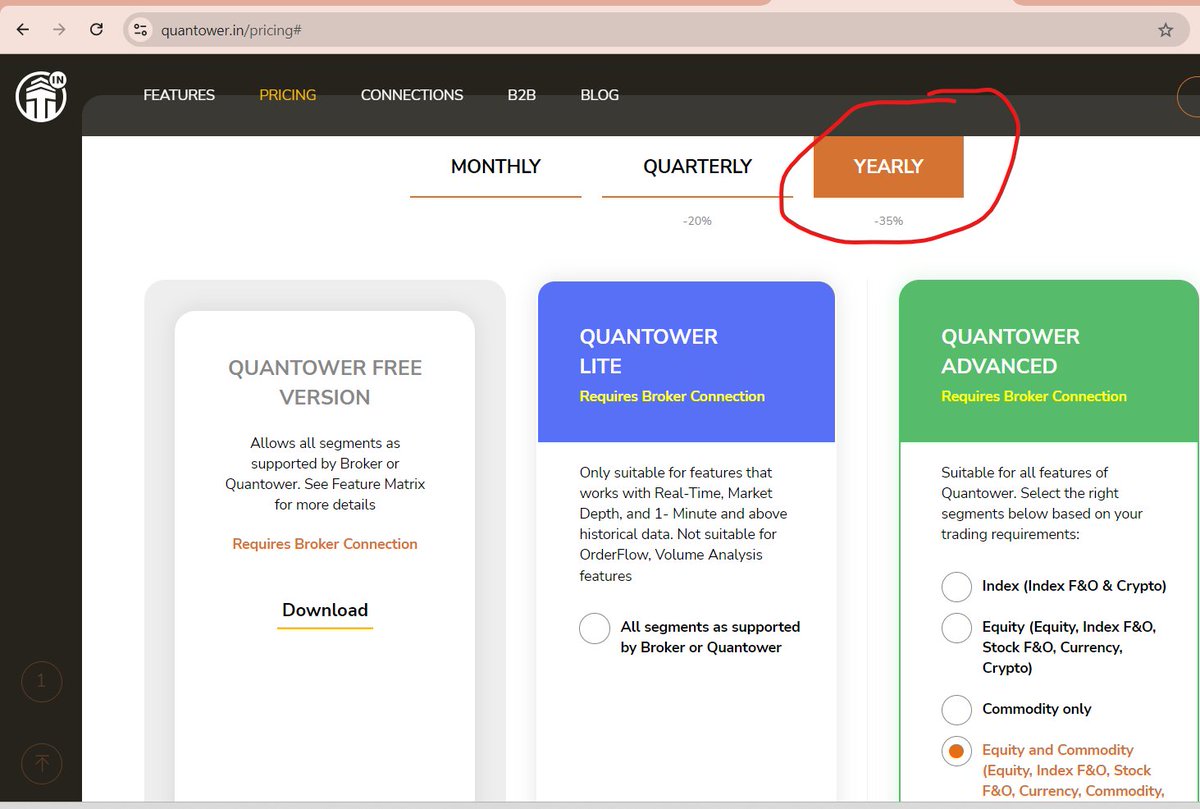Open the PRICING menu item
This screenshot has width=1200, height=809.
(x=287, y=95)
